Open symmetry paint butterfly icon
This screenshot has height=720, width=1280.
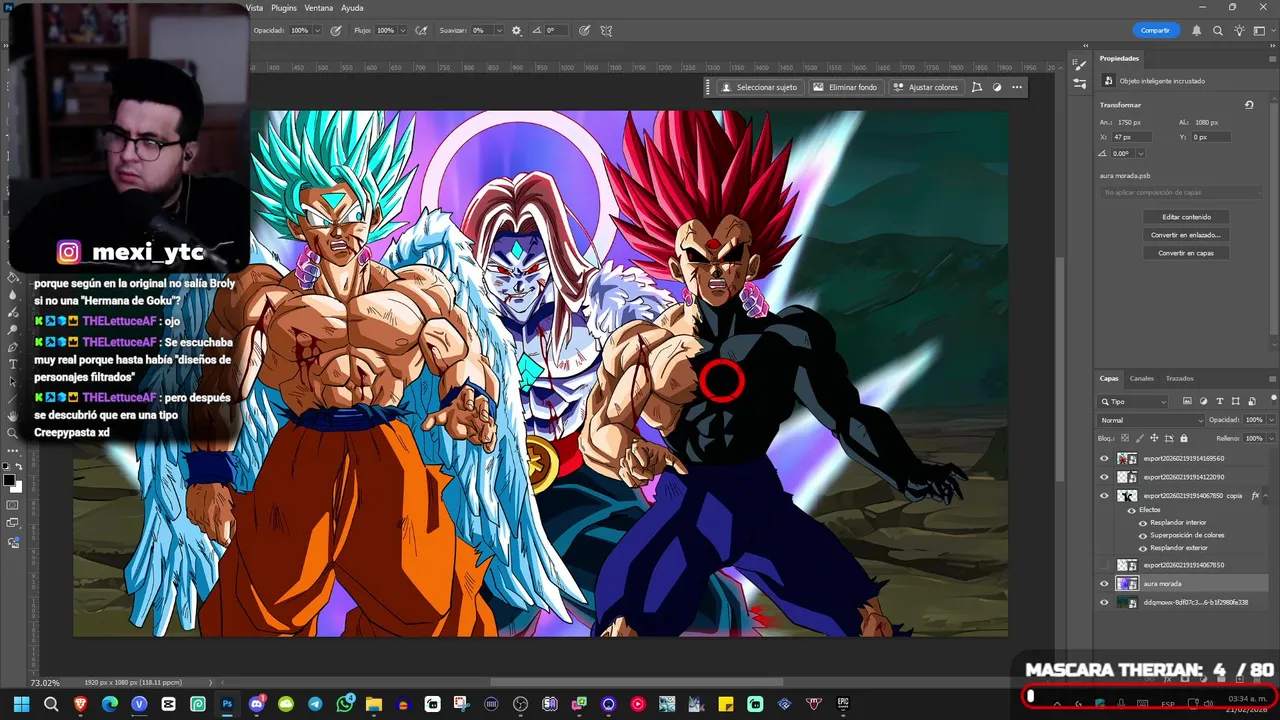point(606,30)
